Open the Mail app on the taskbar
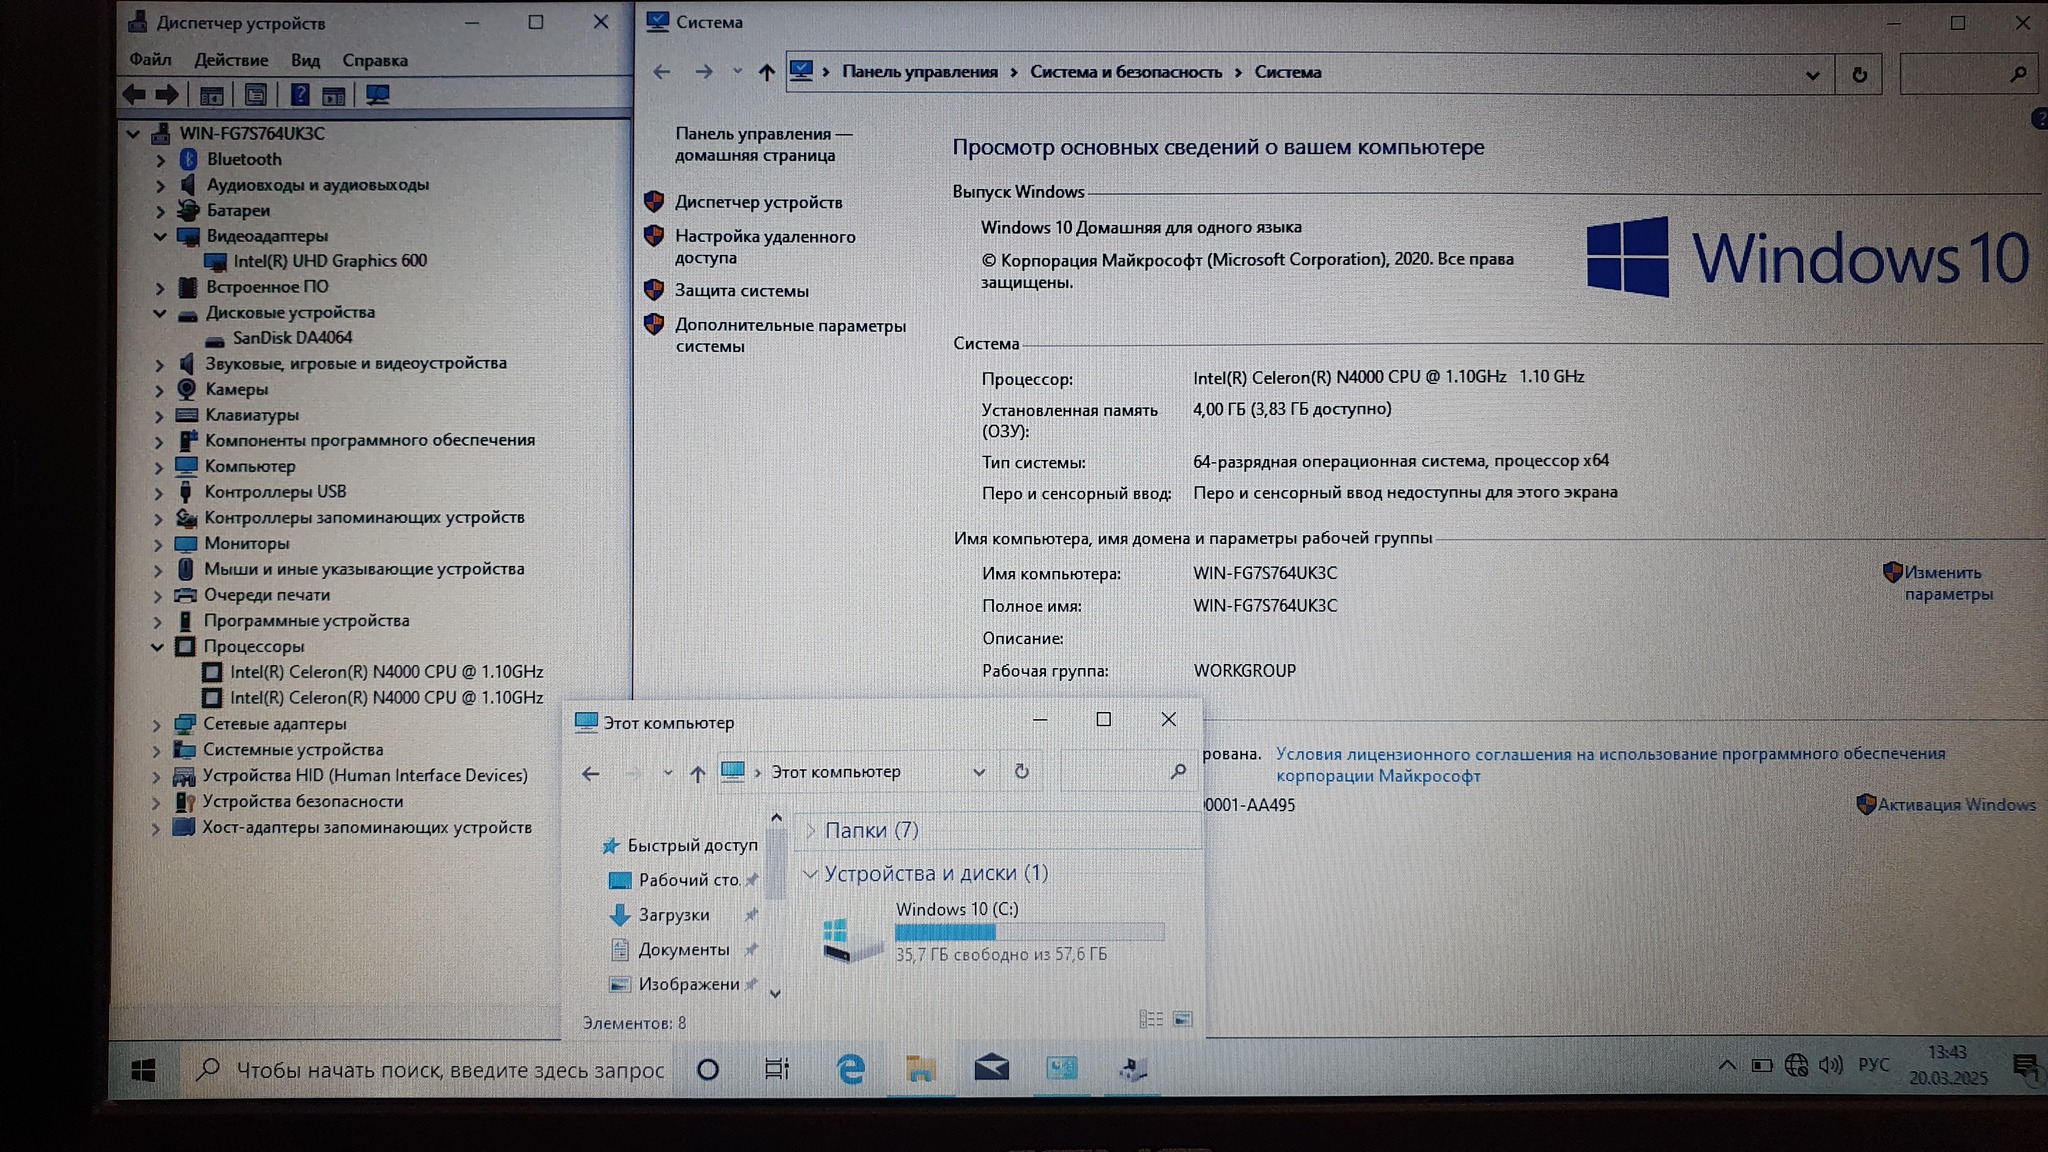Viewport: 2048px width, 1152px height. click(x=991, y=1069)
